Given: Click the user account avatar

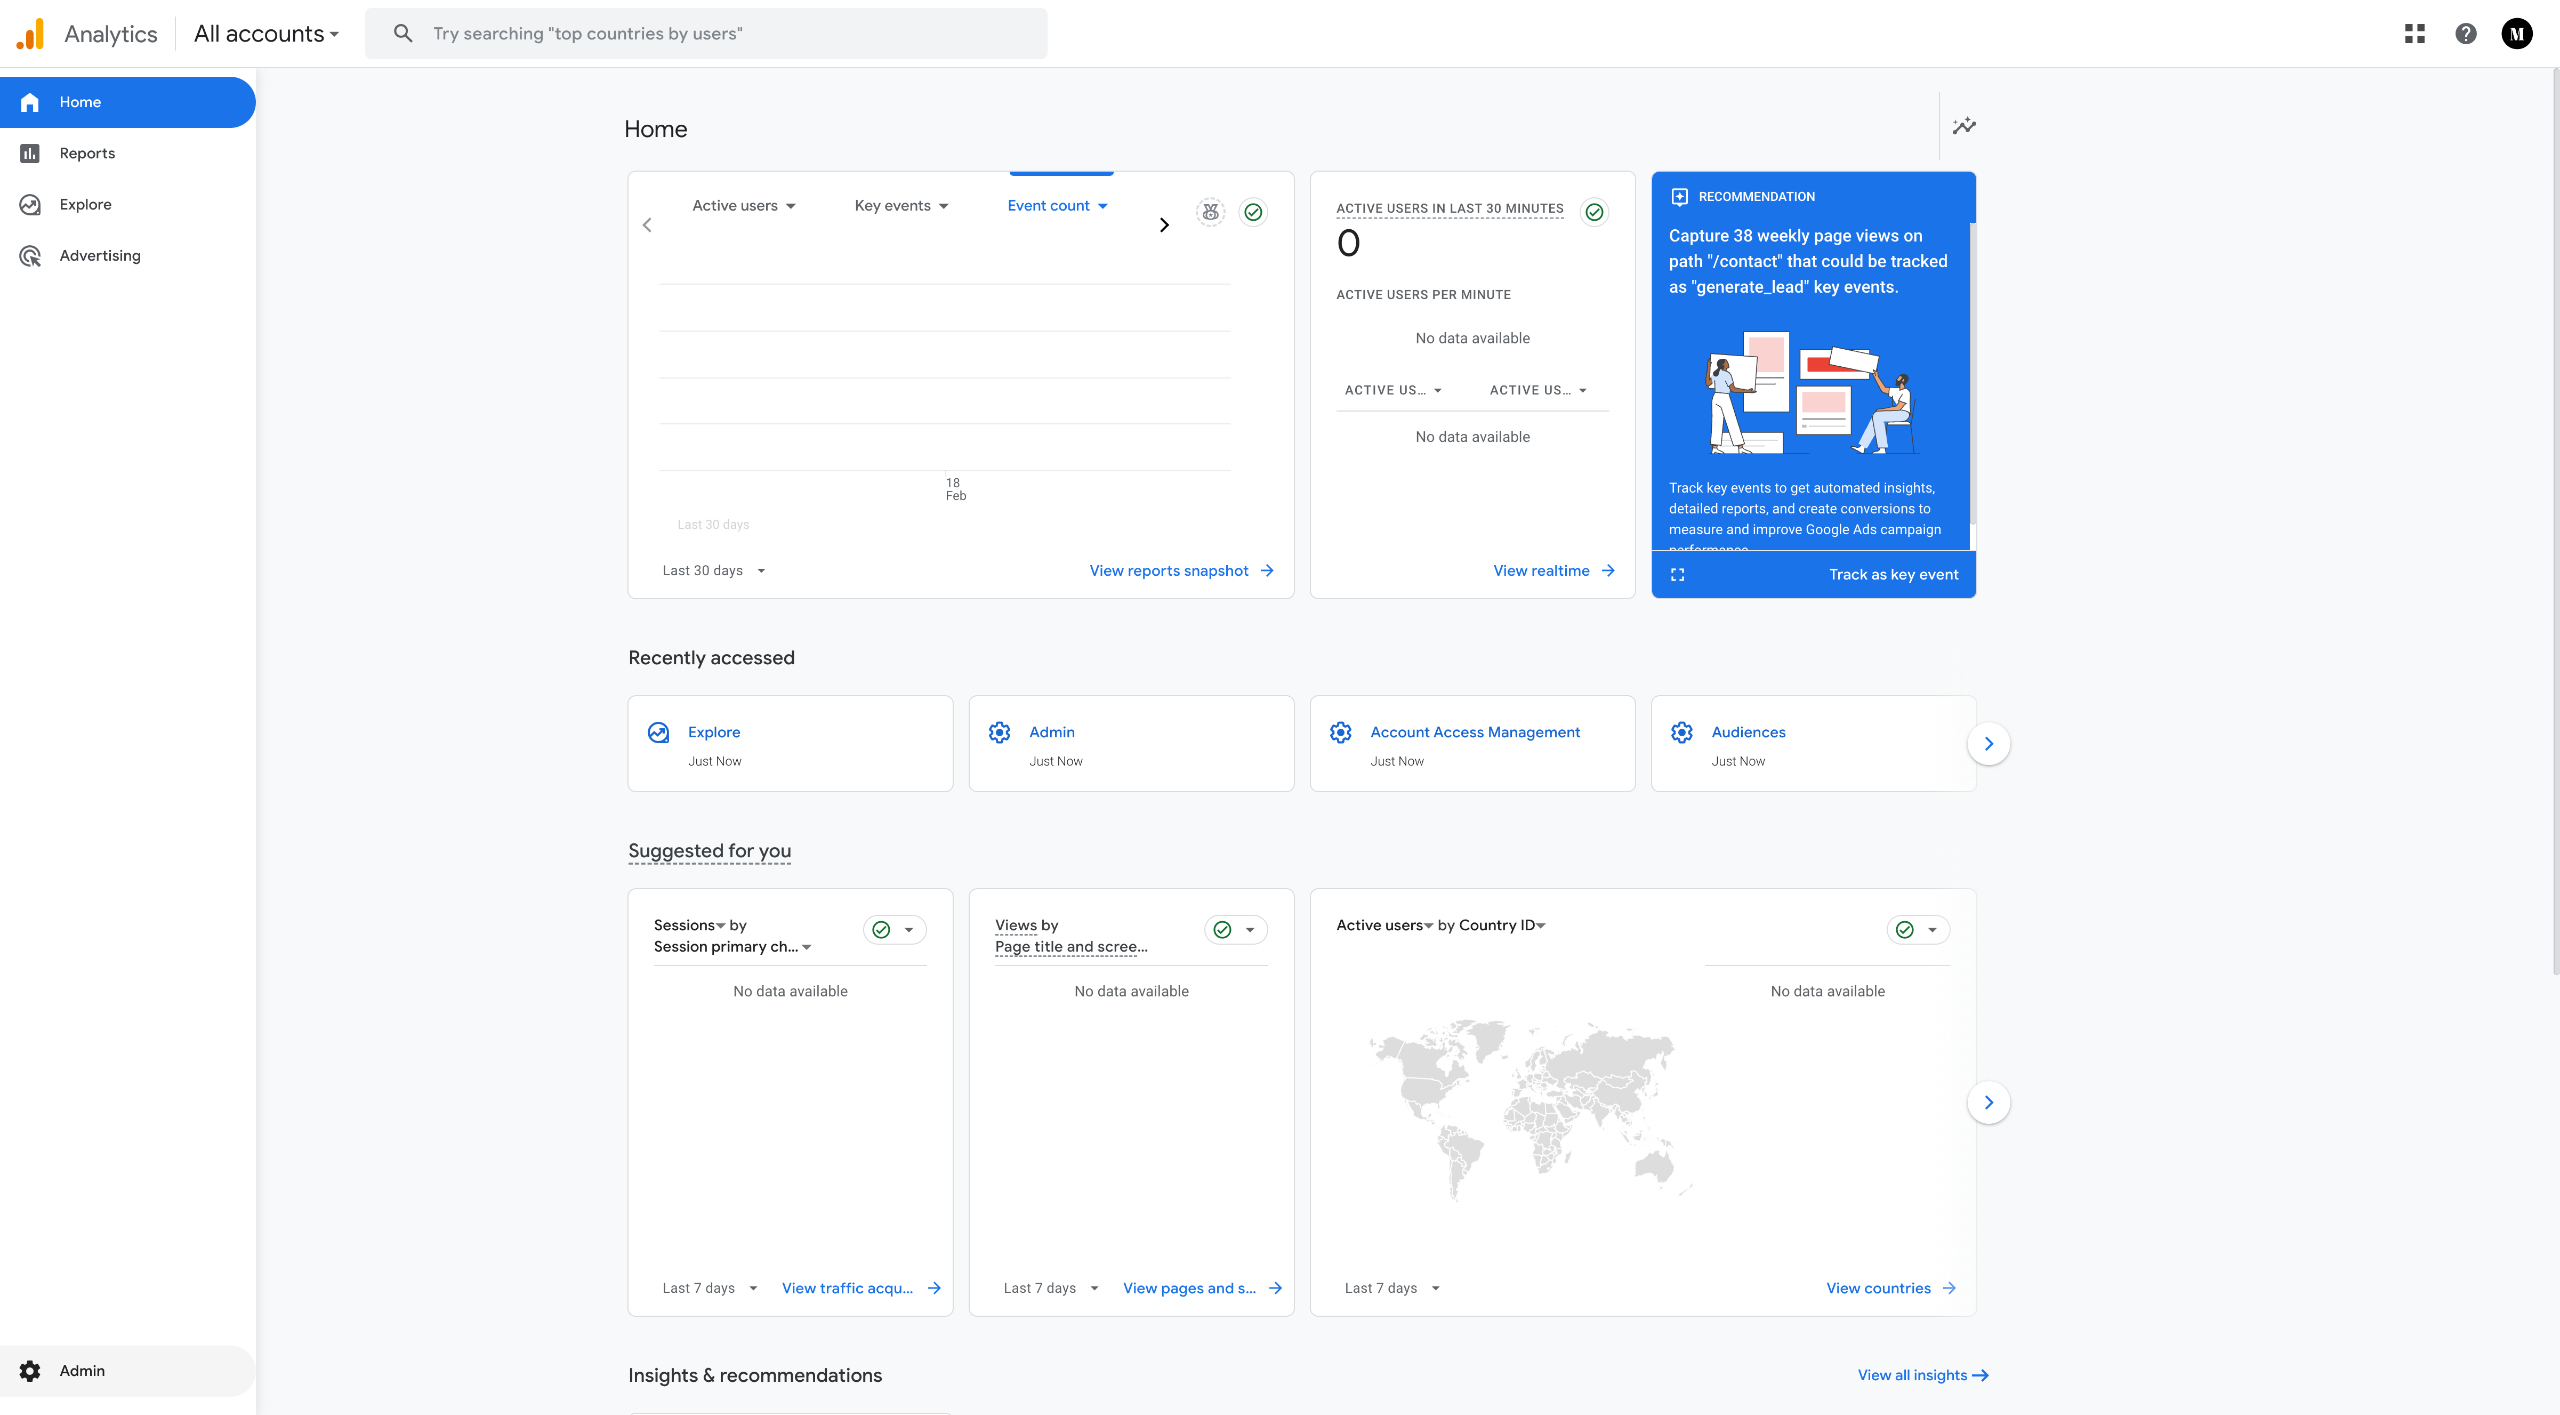Looking at the screenshot, I should (2517, 34).
